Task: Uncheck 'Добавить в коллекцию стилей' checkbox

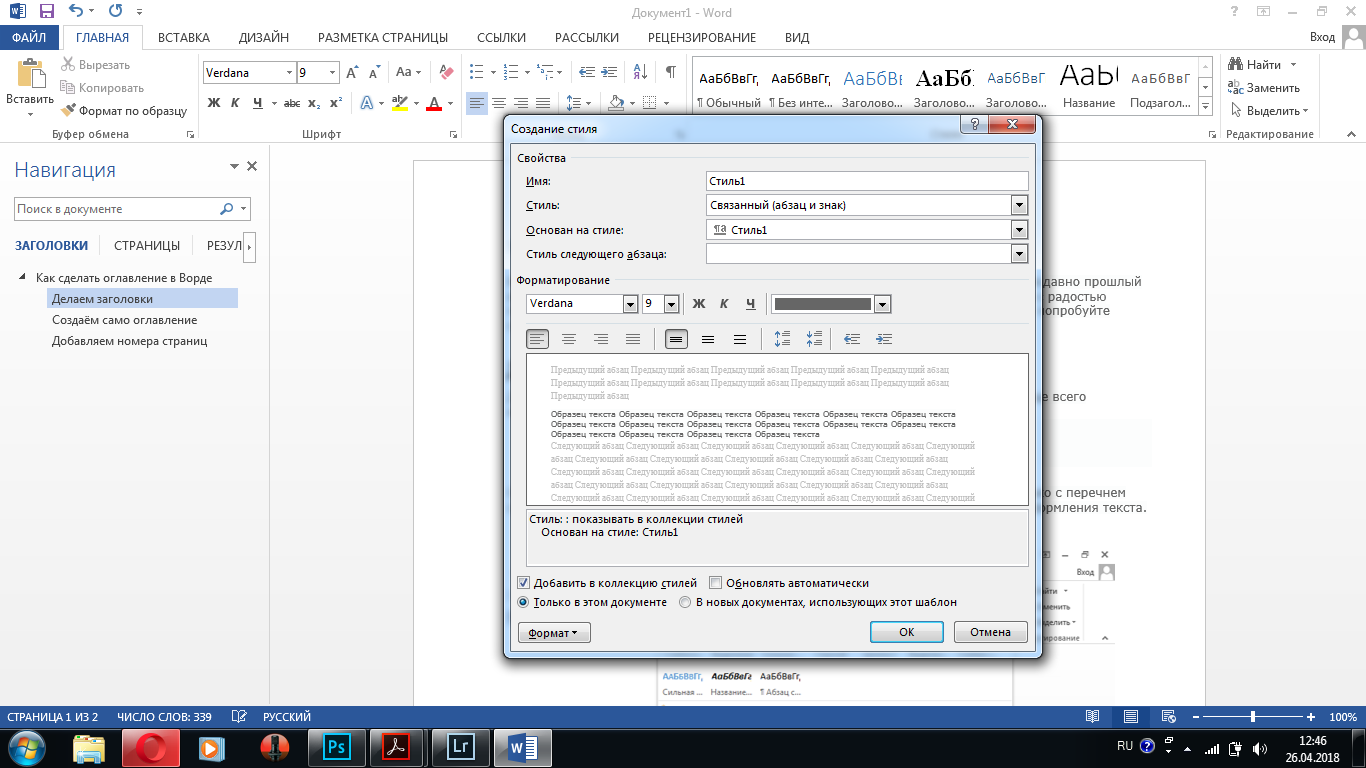Action: (523, 583)
